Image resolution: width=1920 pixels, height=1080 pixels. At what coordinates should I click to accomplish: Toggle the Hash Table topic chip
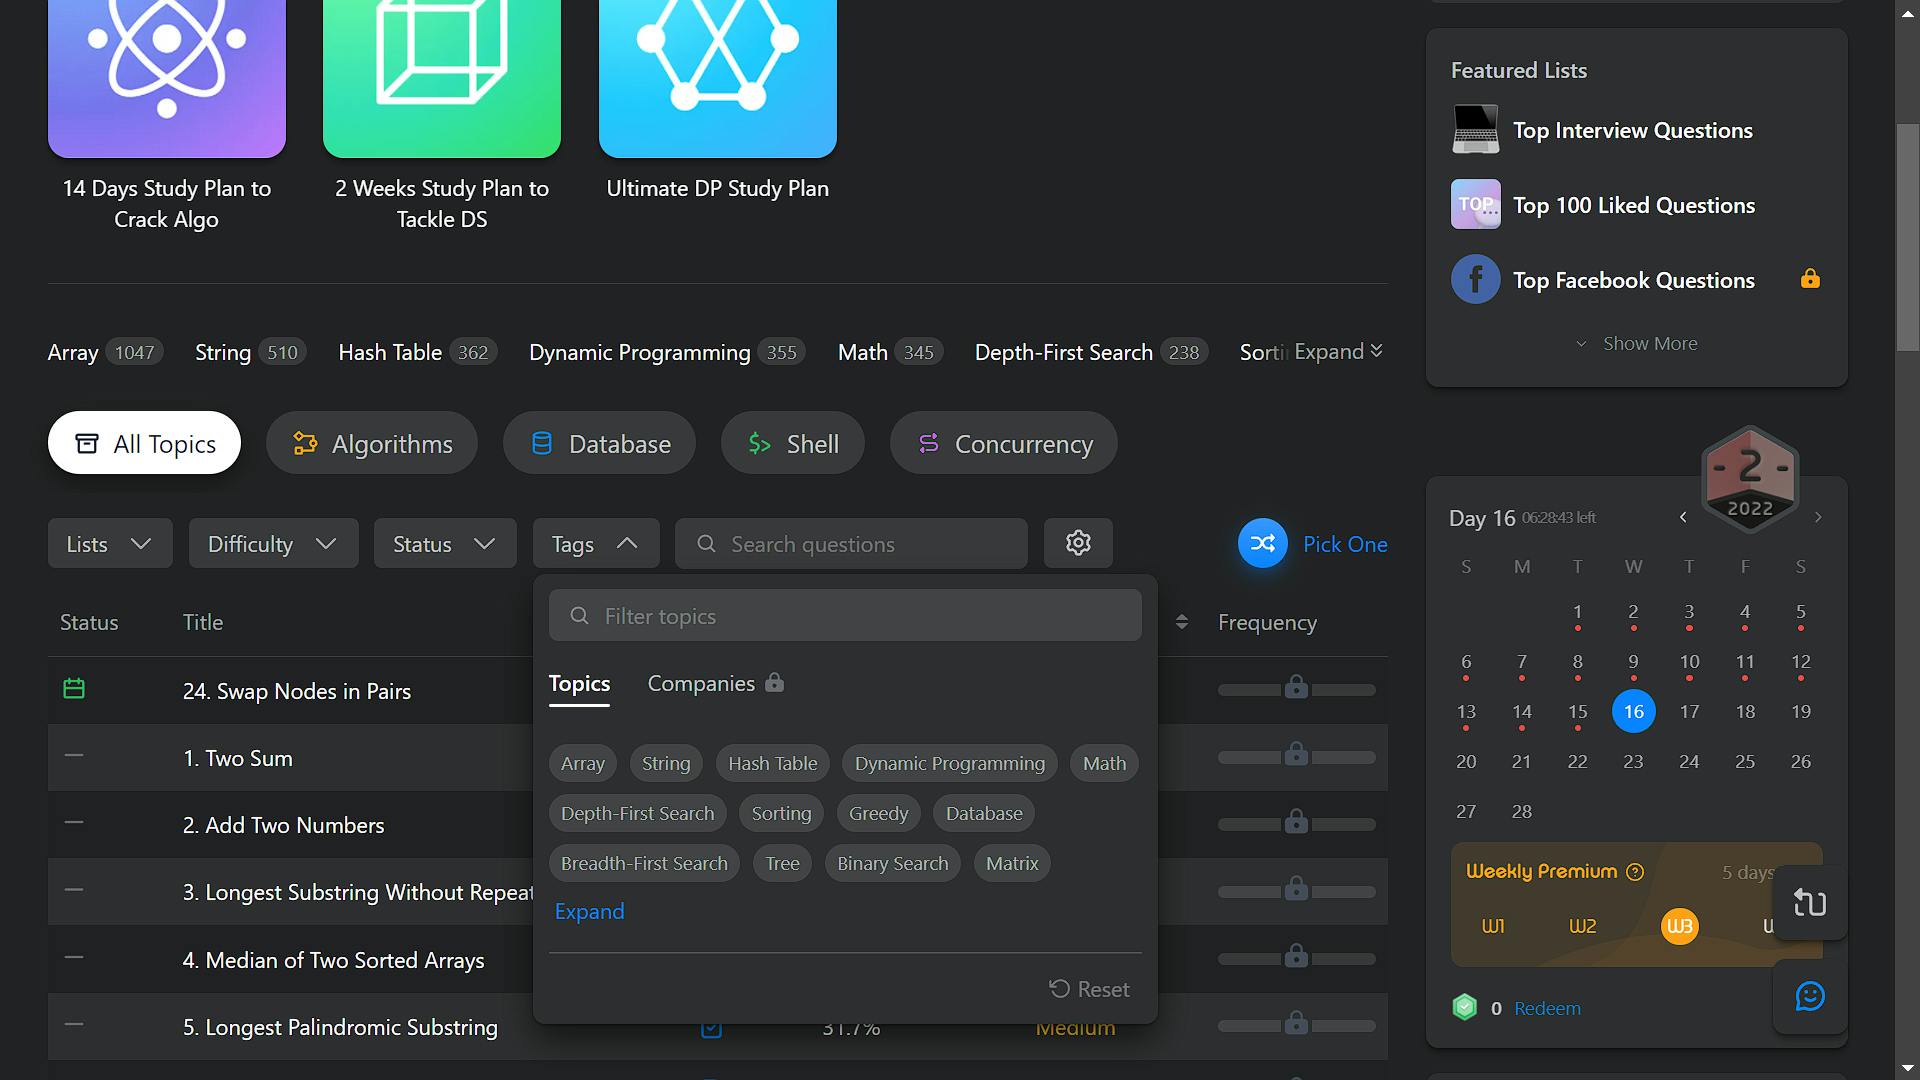773,763
